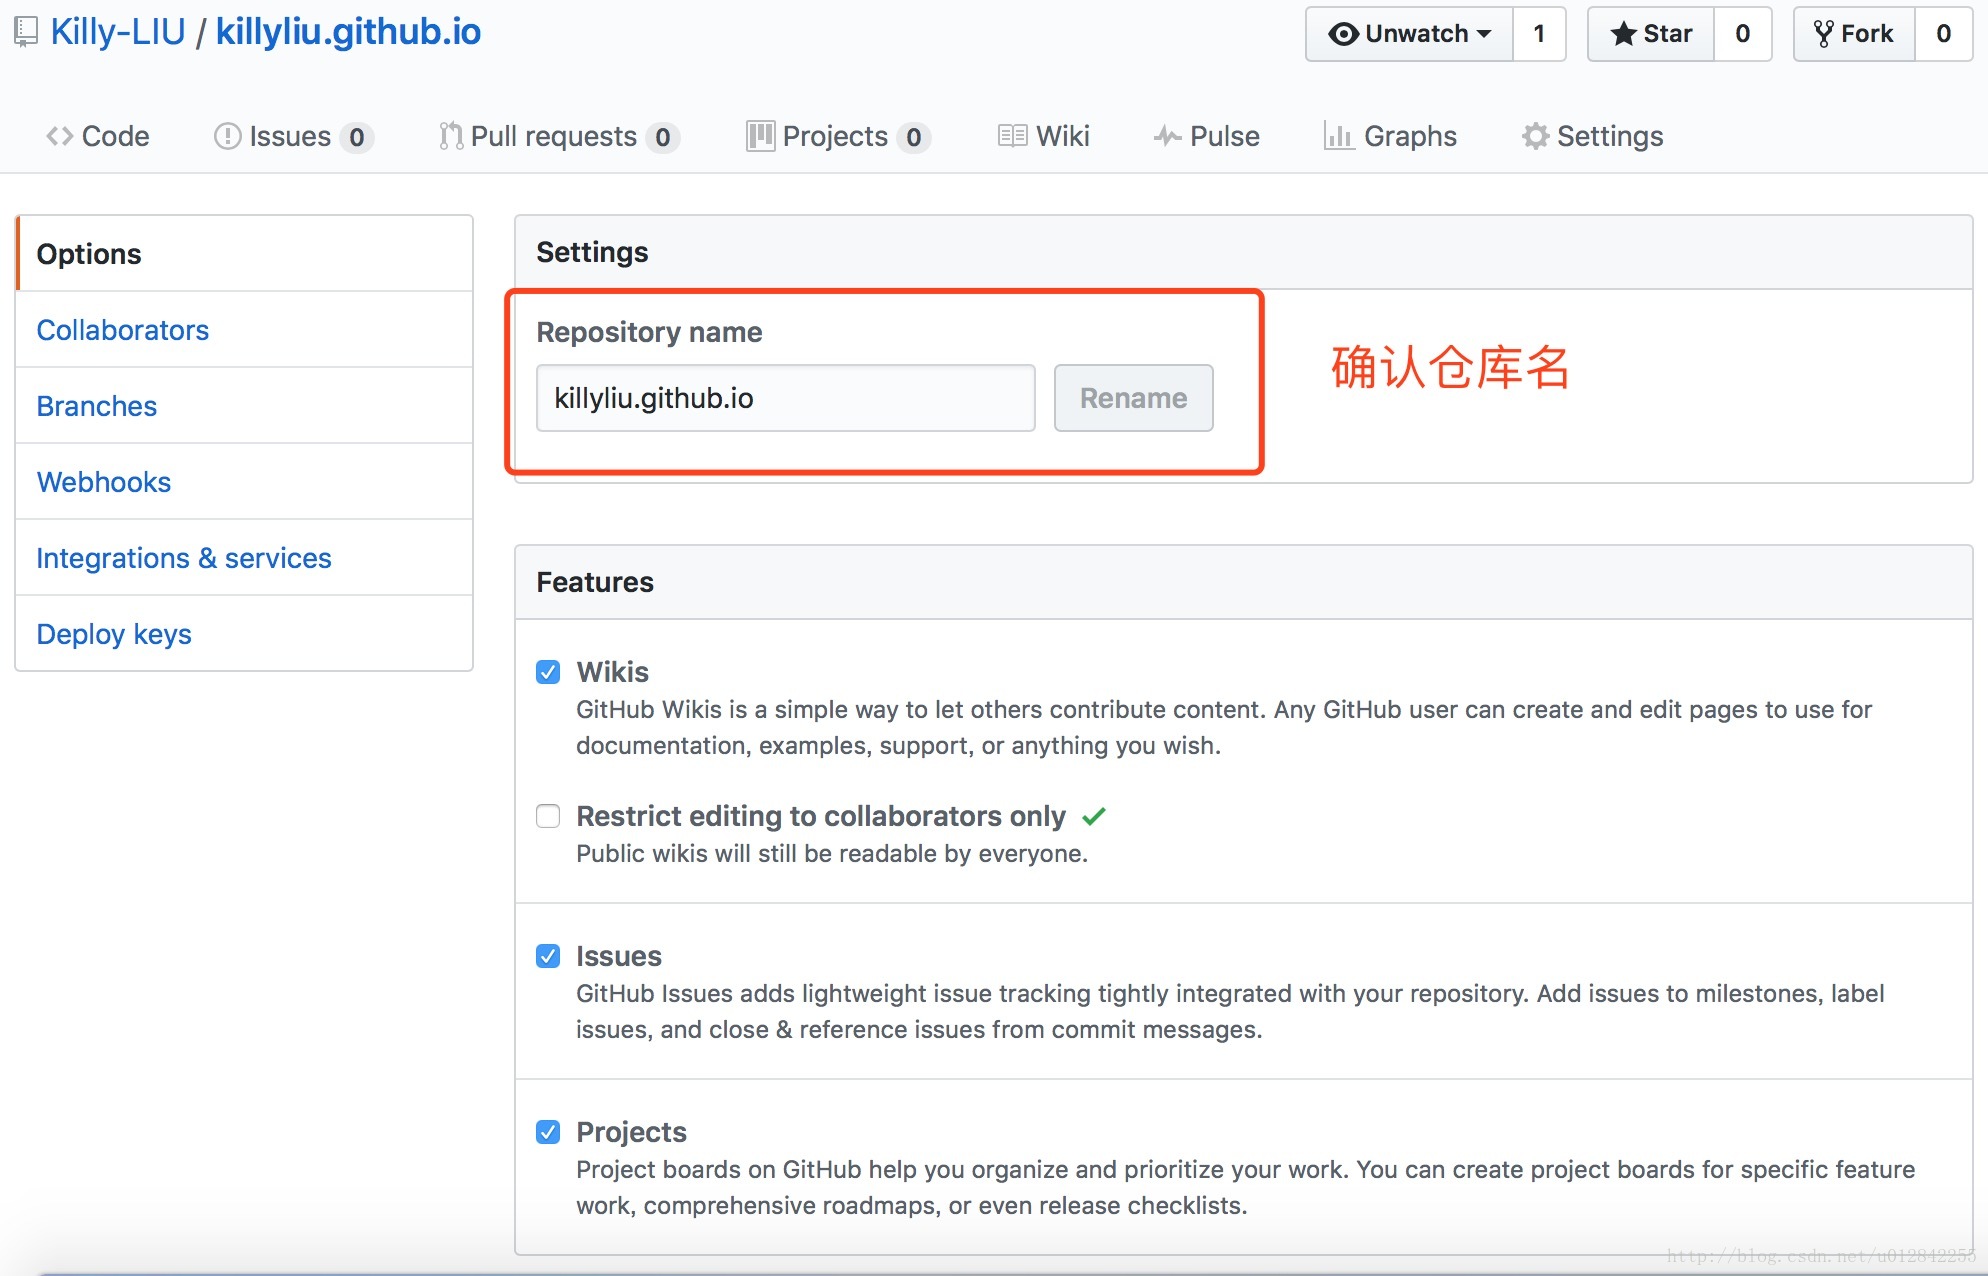Click the Pulse heartbeat icon

click(1167, 136)
